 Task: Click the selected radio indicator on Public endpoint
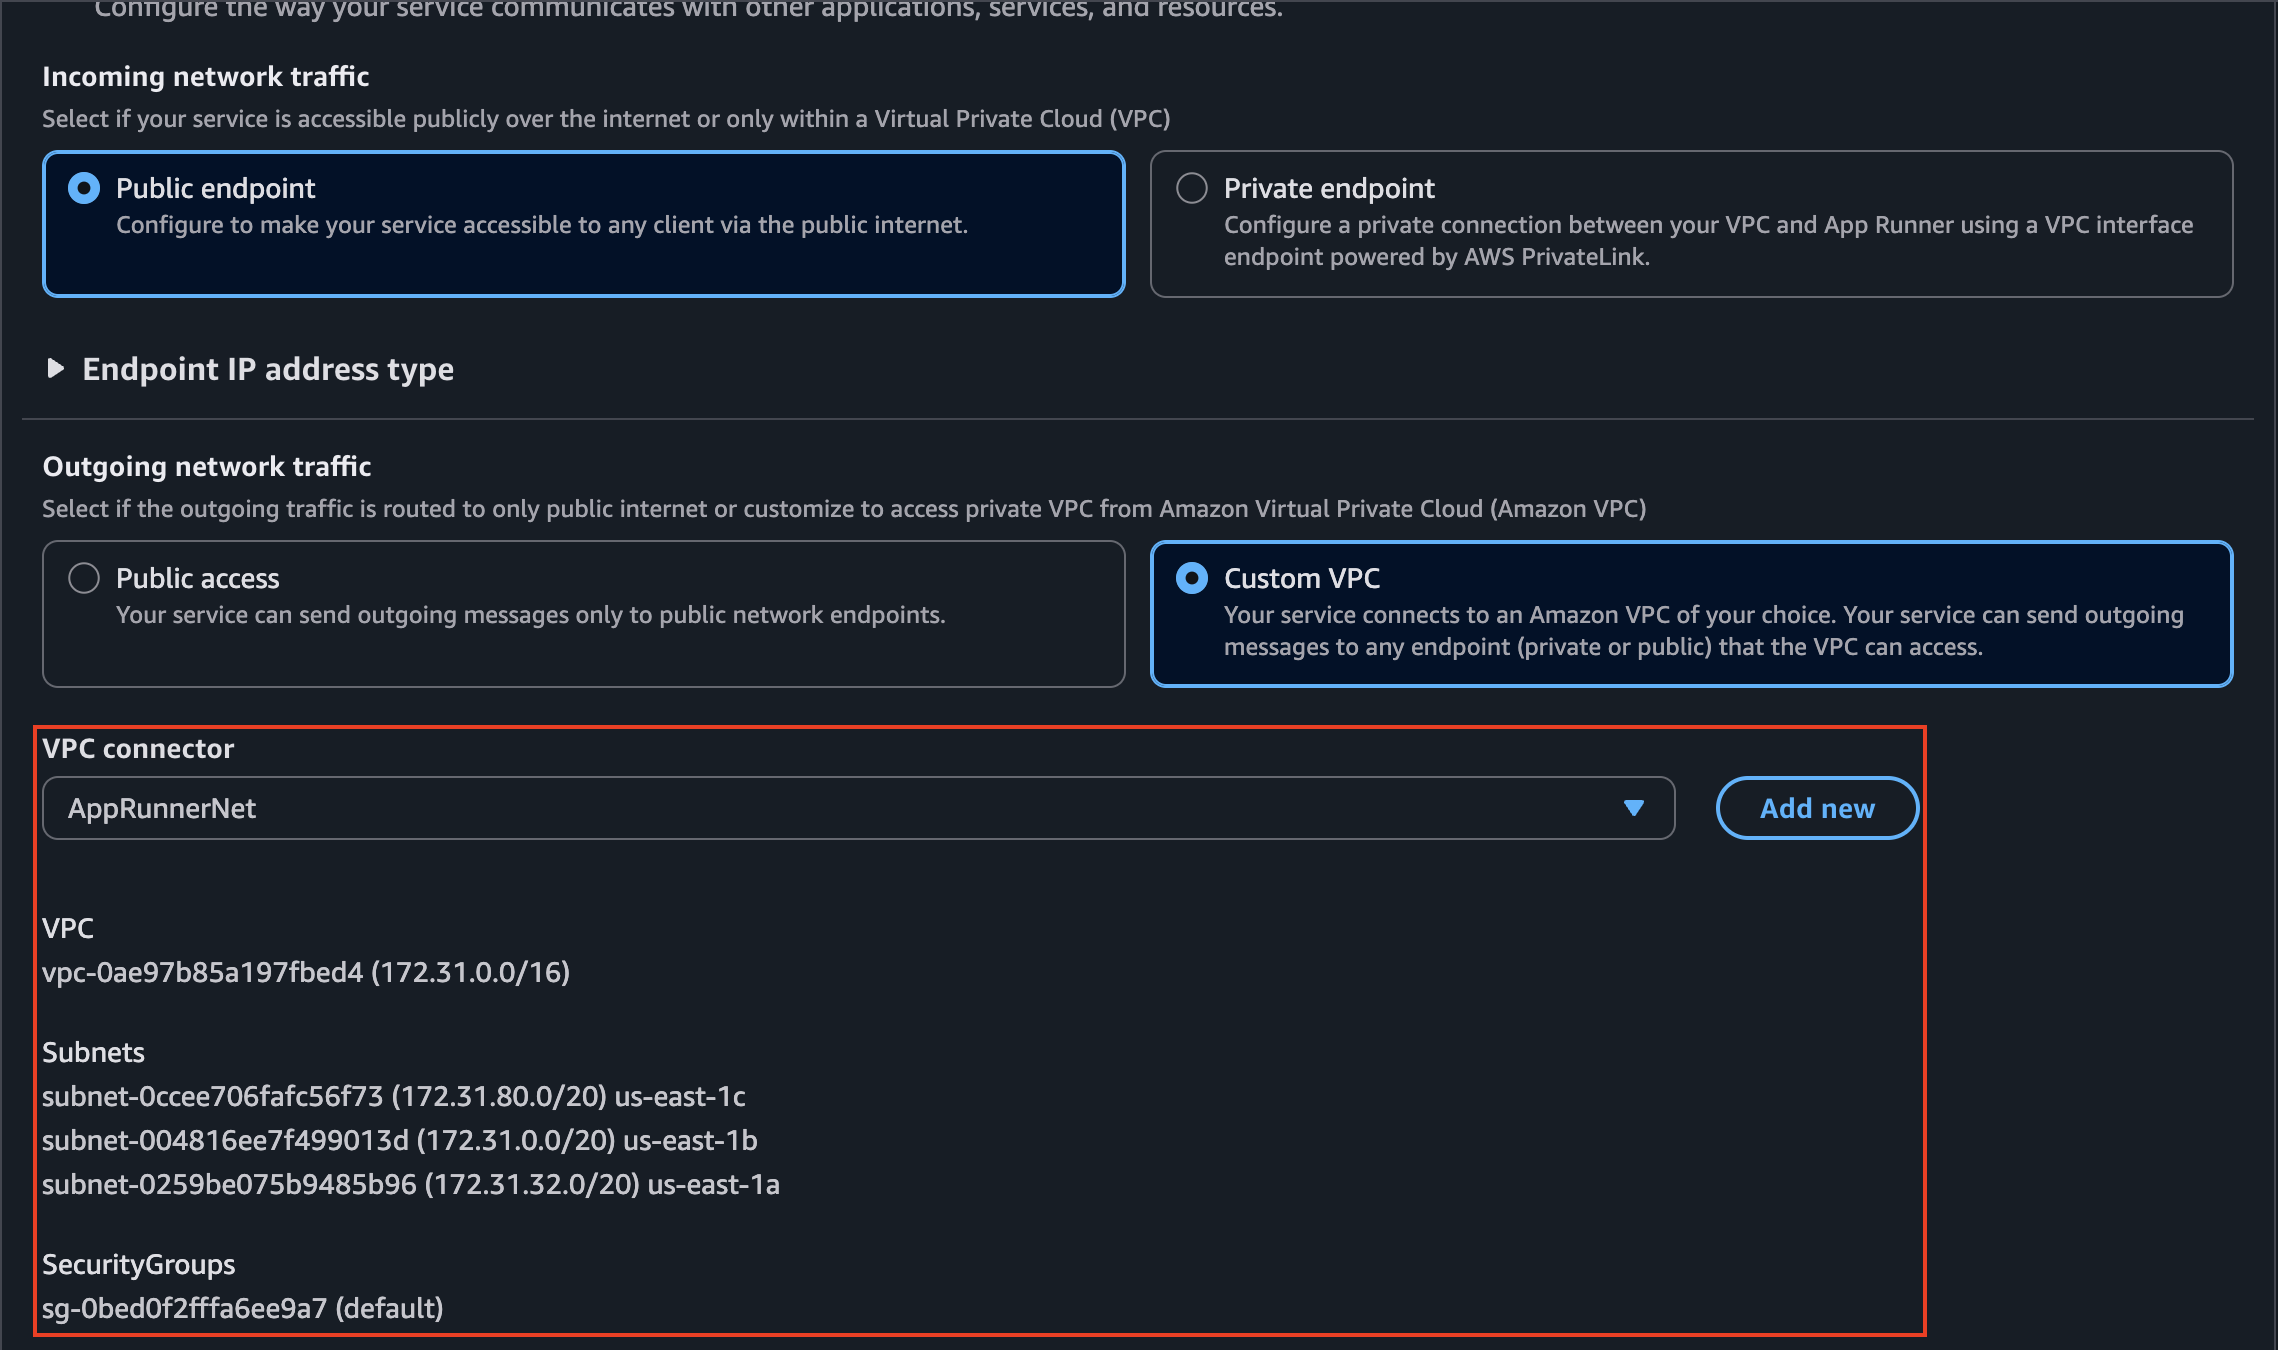[x=84, y=187]
